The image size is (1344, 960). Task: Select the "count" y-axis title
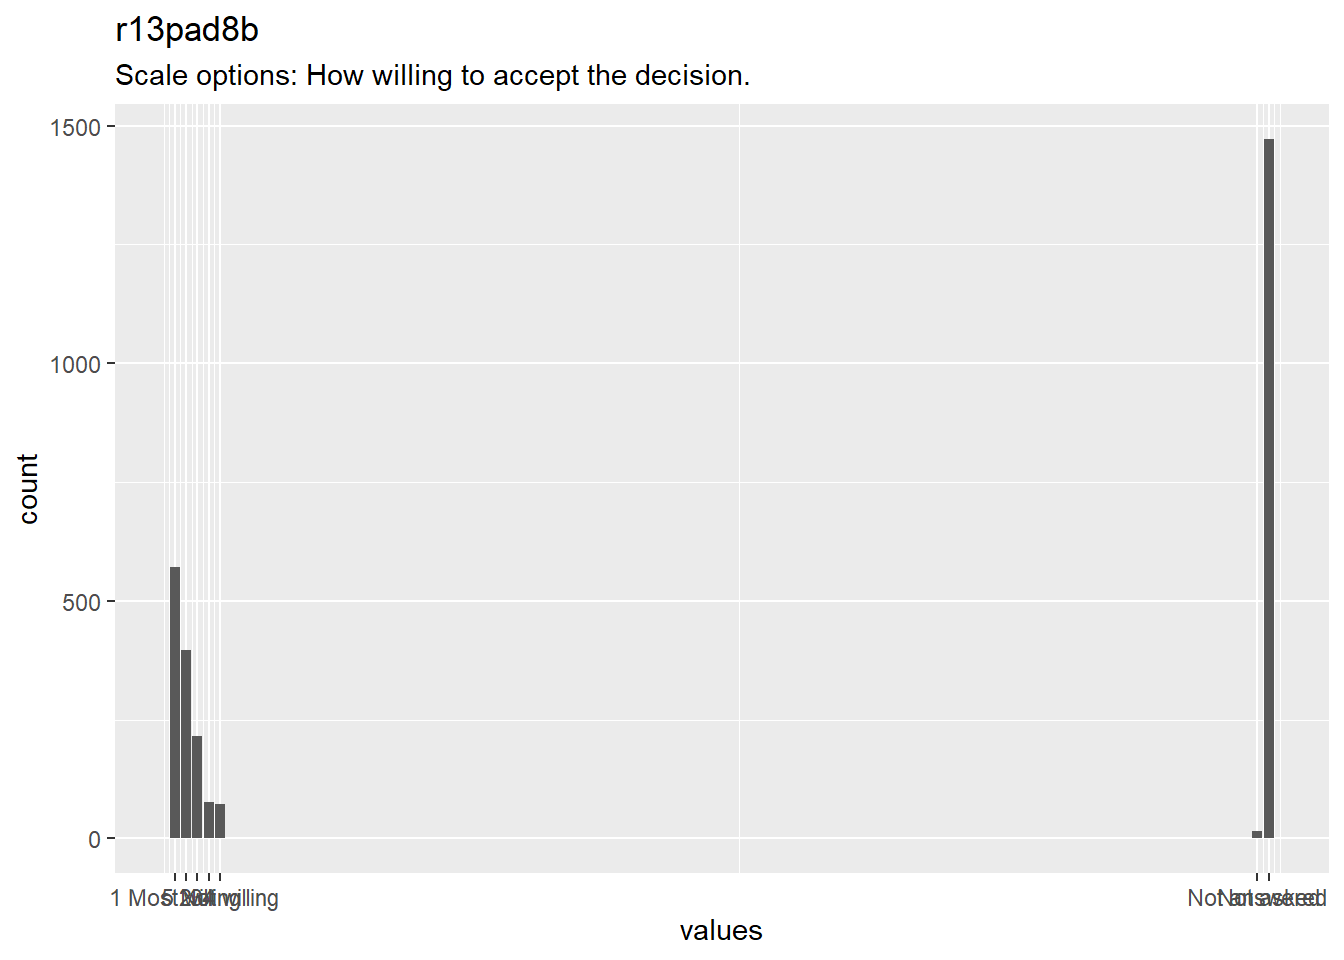pyautogui.click(x=28, y=488)
